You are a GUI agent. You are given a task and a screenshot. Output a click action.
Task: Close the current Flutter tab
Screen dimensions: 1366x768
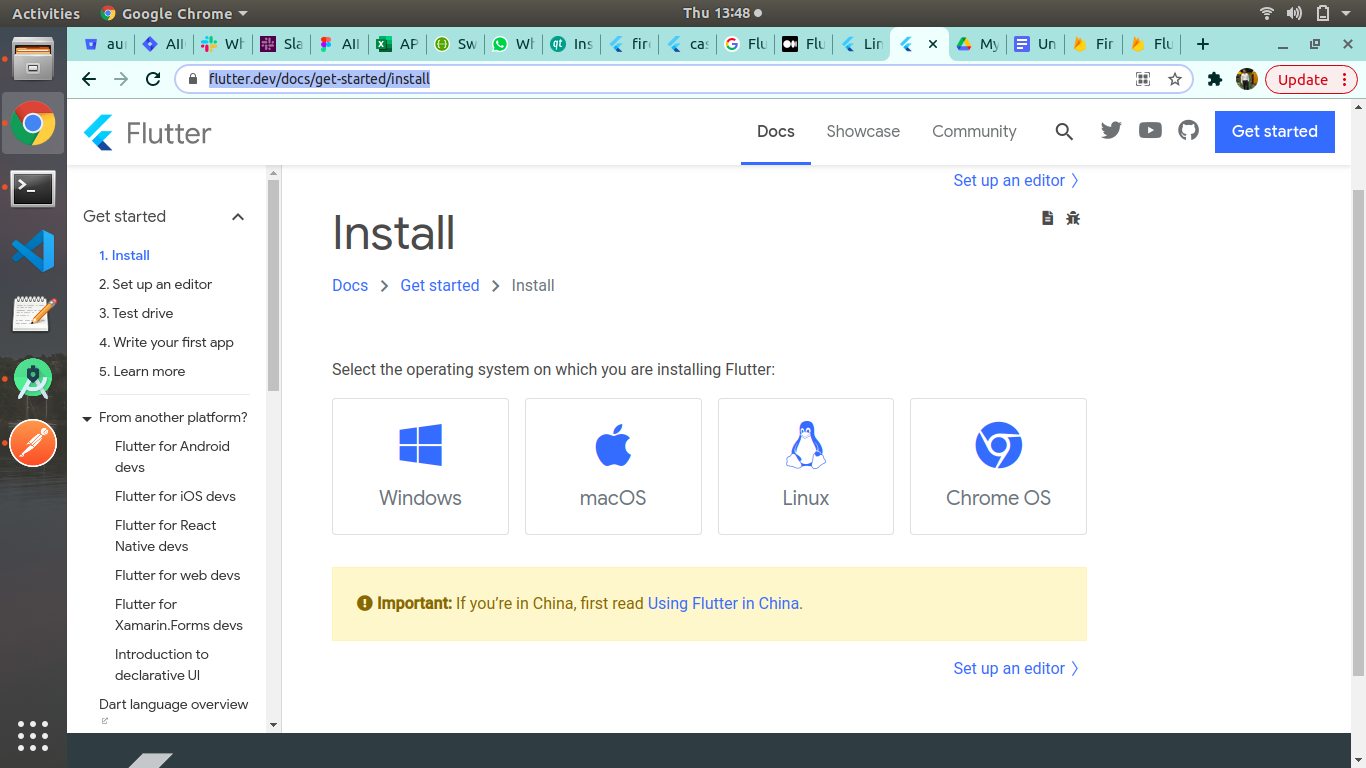coord(933,44)
